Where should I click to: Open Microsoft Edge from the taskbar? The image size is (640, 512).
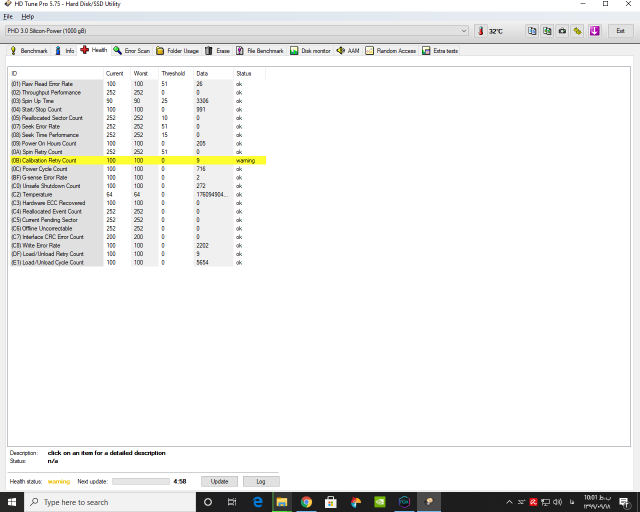pyautogui.click(x=258, y=502)
